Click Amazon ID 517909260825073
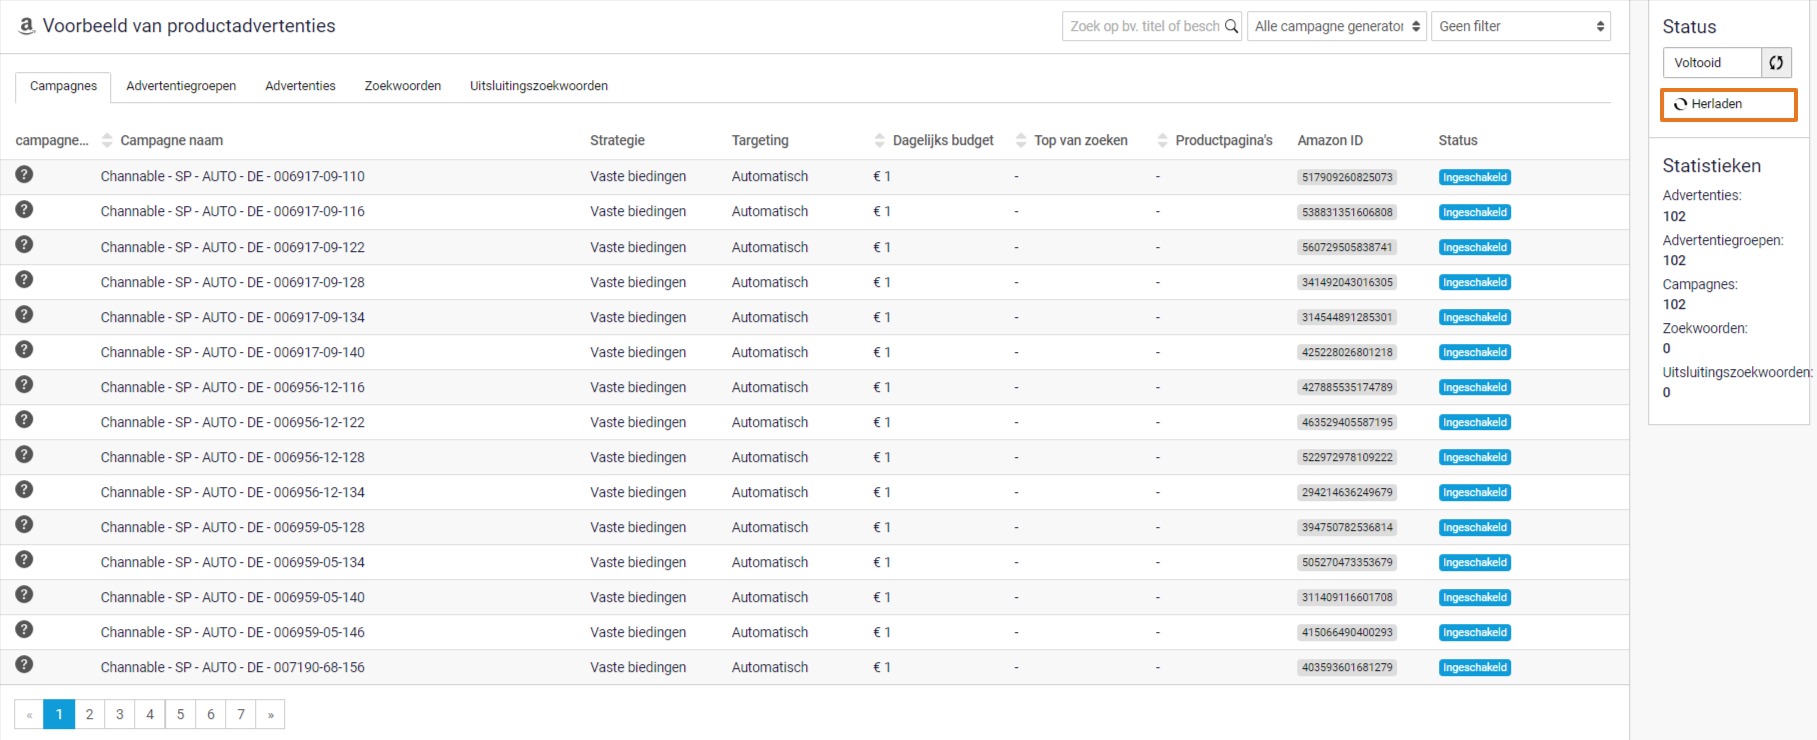 click(x=1347, y=177)
